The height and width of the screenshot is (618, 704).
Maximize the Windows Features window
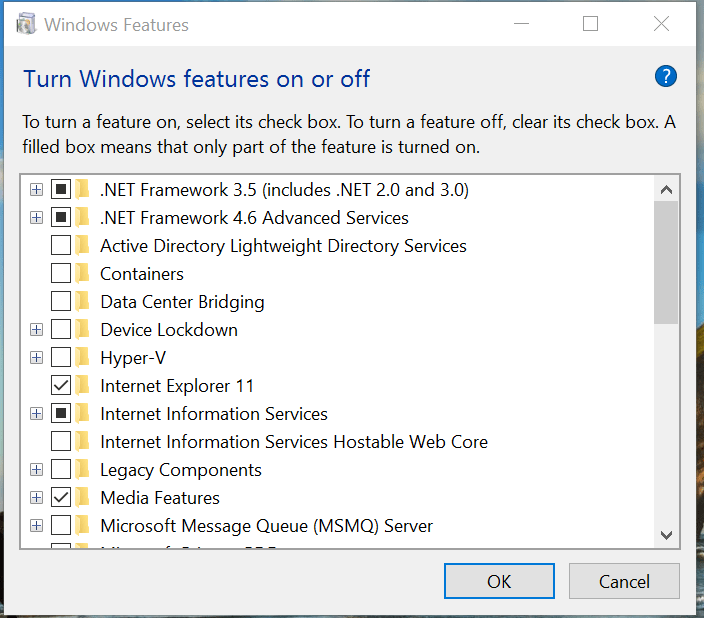(x=590, y=23)
